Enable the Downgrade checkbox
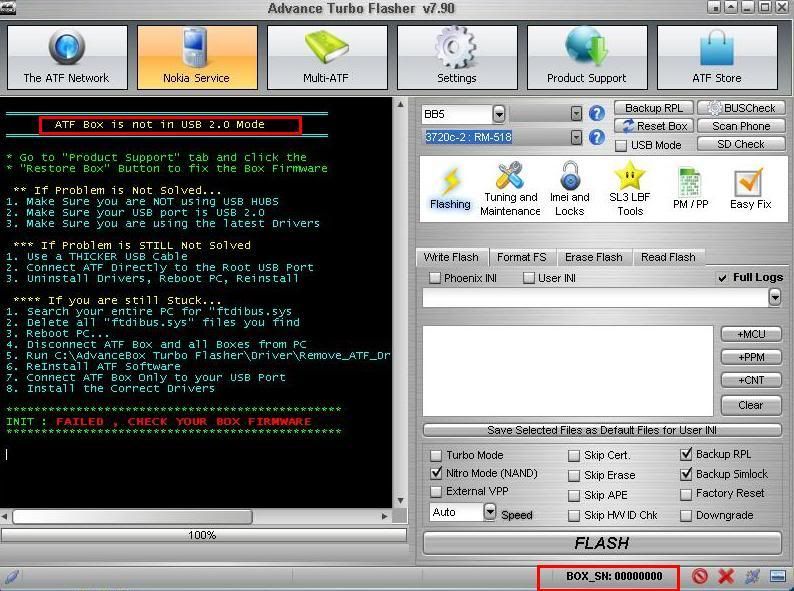794x591 pixels. click(686, 516)
